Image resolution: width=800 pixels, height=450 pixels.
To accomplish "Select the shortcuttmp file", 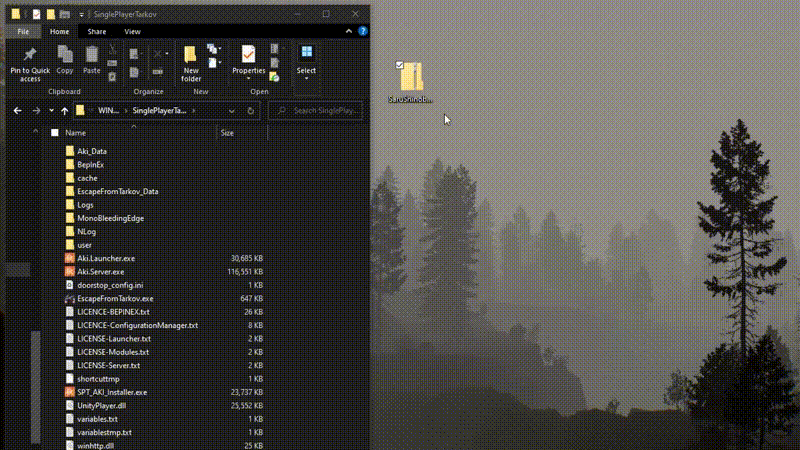I will pos(98,379).
